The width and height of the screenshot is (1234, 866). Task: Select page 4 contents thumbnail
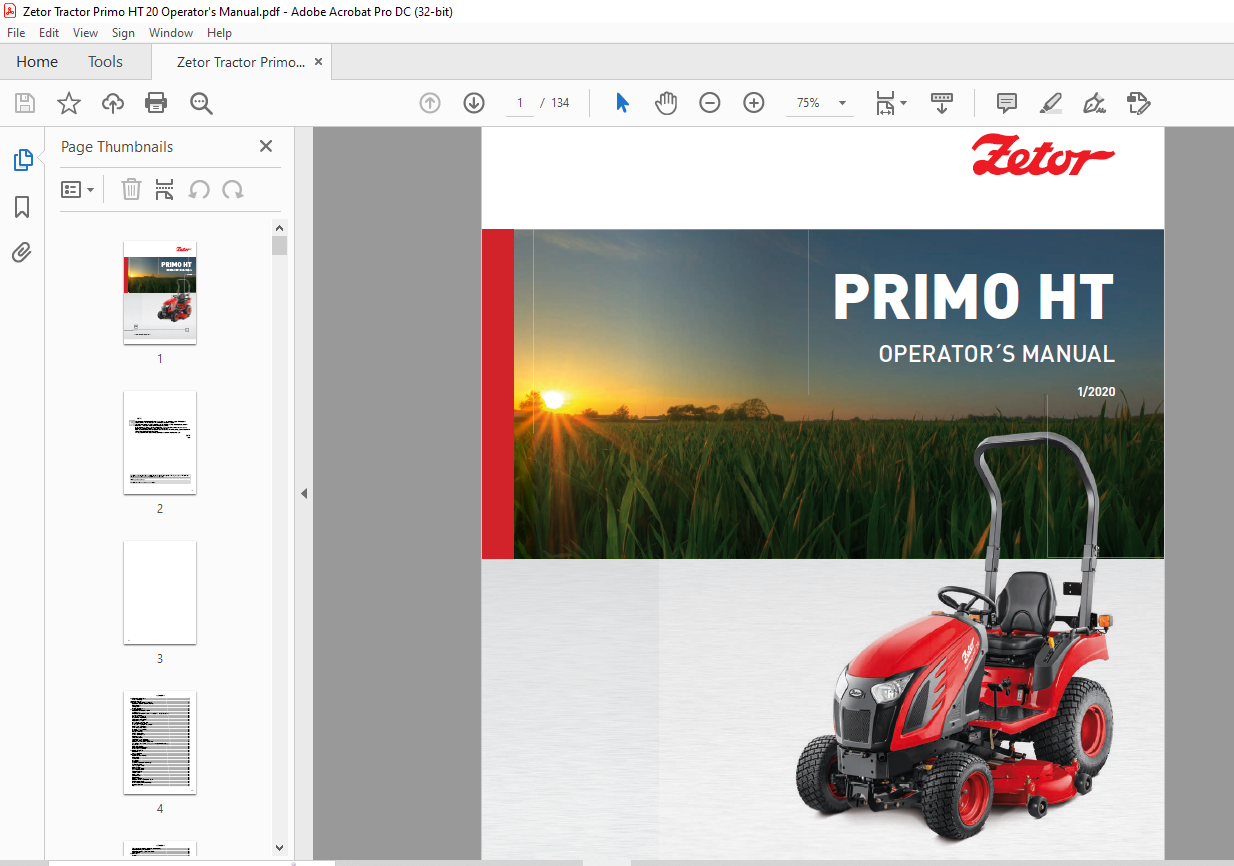pos(160,742)
